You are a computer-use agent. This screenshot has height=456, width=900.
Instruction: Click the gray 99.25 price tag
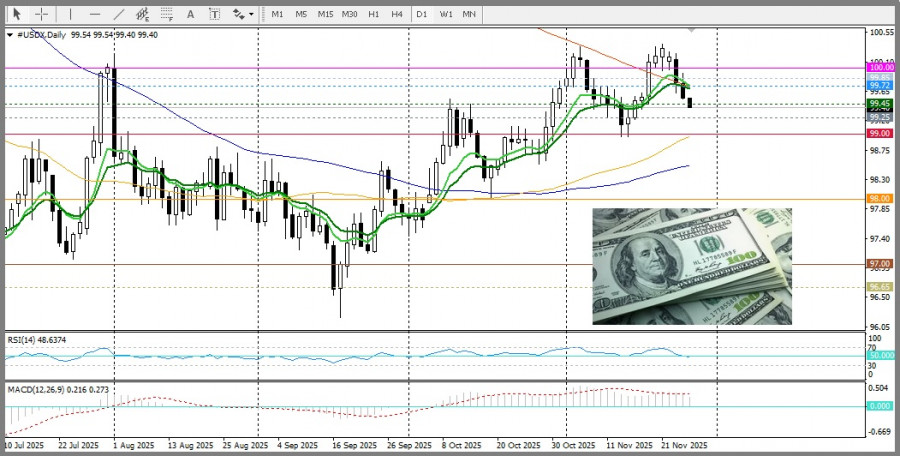tap(880, 117)
